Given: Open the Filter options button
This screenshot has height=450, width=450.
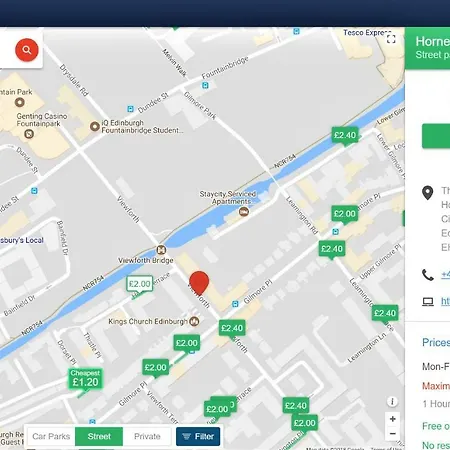Looking at the screenshot, I should tap(198, 436).
